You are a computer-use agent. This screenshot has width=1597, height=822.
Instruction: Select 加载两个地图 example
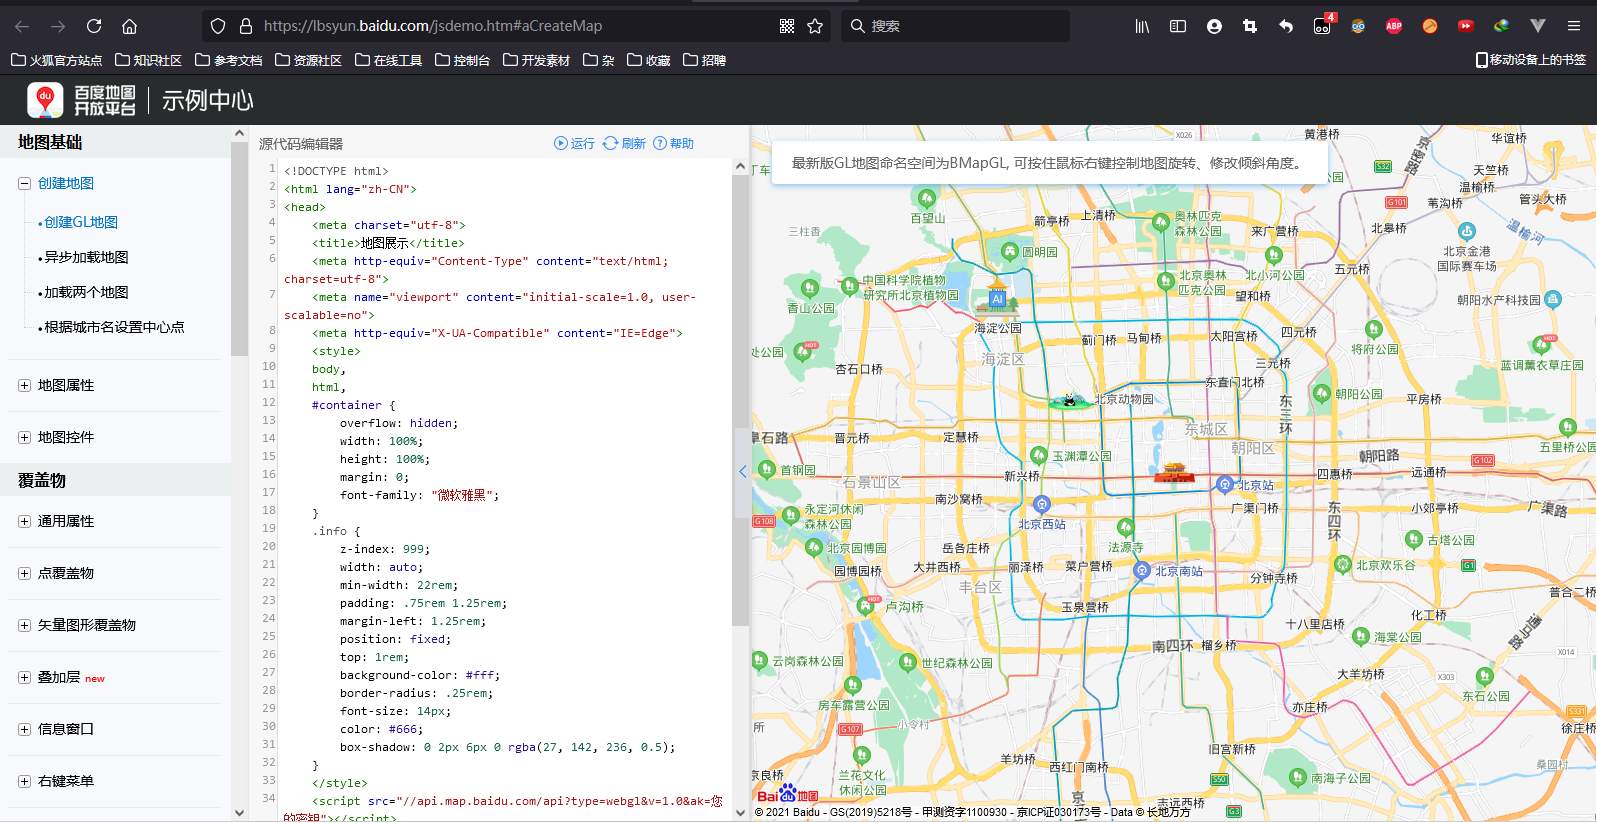[86, 292]
